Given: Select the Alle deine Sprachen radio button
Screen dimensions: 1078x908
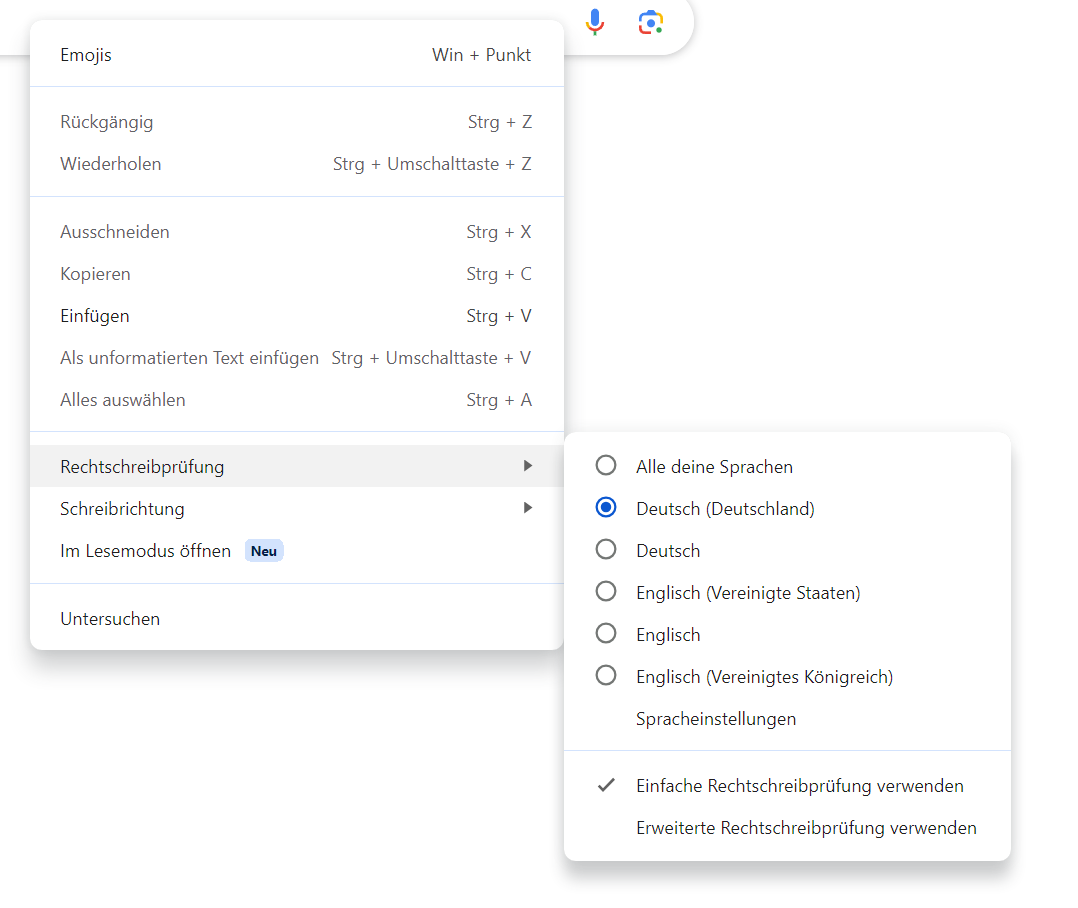Looking at the screenshot, I should (606, 466).
